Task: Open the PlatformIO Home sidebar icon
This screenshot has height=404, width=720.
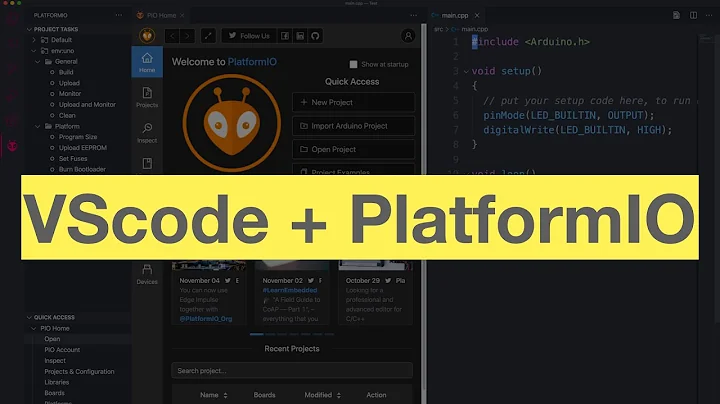Action: (147, 62)
